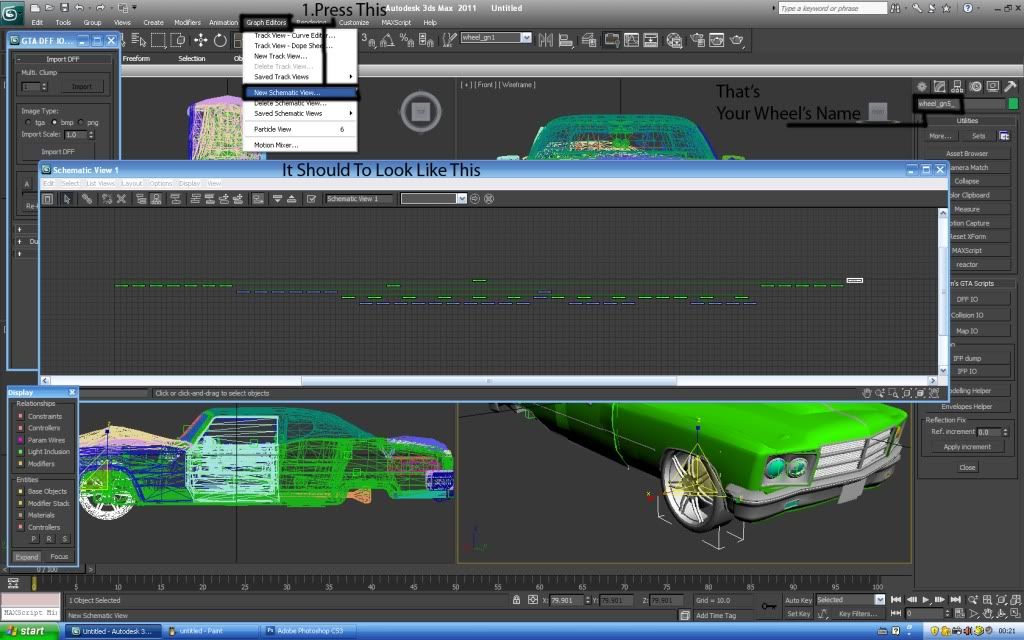Click the Set Keys key icon
The image size is (1024, 640).
(x=769, y=606)
